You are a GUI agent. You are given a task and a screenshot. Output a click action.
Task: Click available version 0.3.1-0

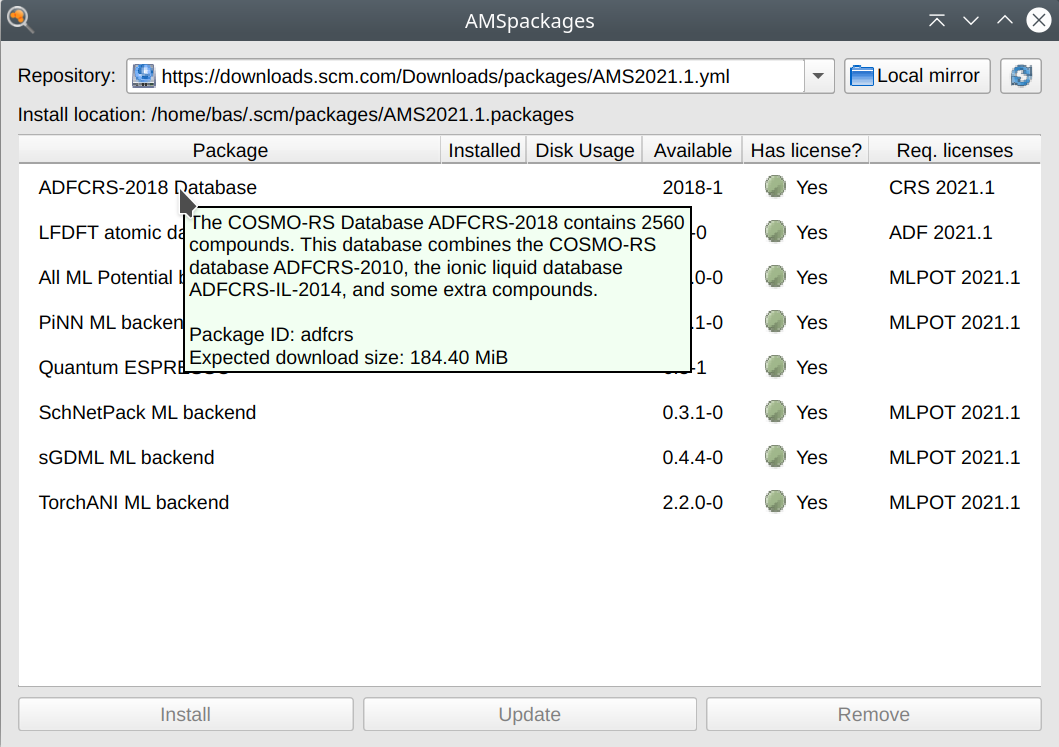[692, 413]
